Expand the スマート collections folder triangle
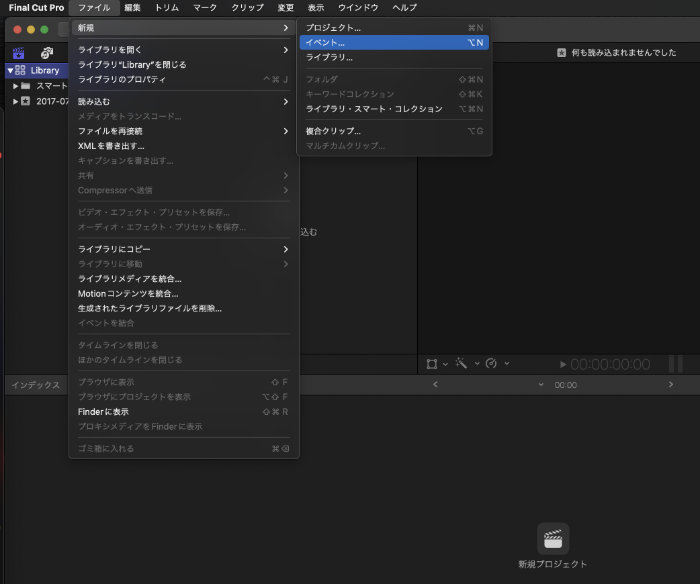 [x=15, y=86]
